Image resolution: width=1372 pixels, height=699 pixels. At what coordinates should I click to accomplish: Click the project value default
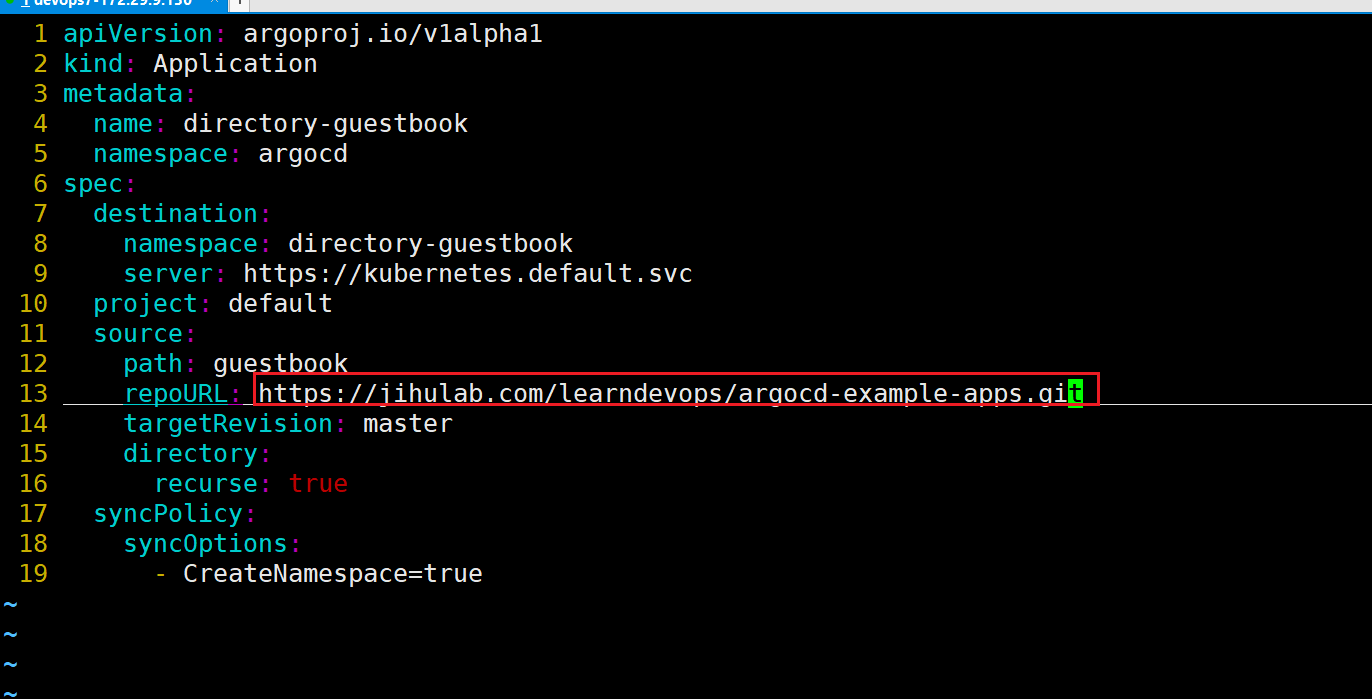coord(280,304)
